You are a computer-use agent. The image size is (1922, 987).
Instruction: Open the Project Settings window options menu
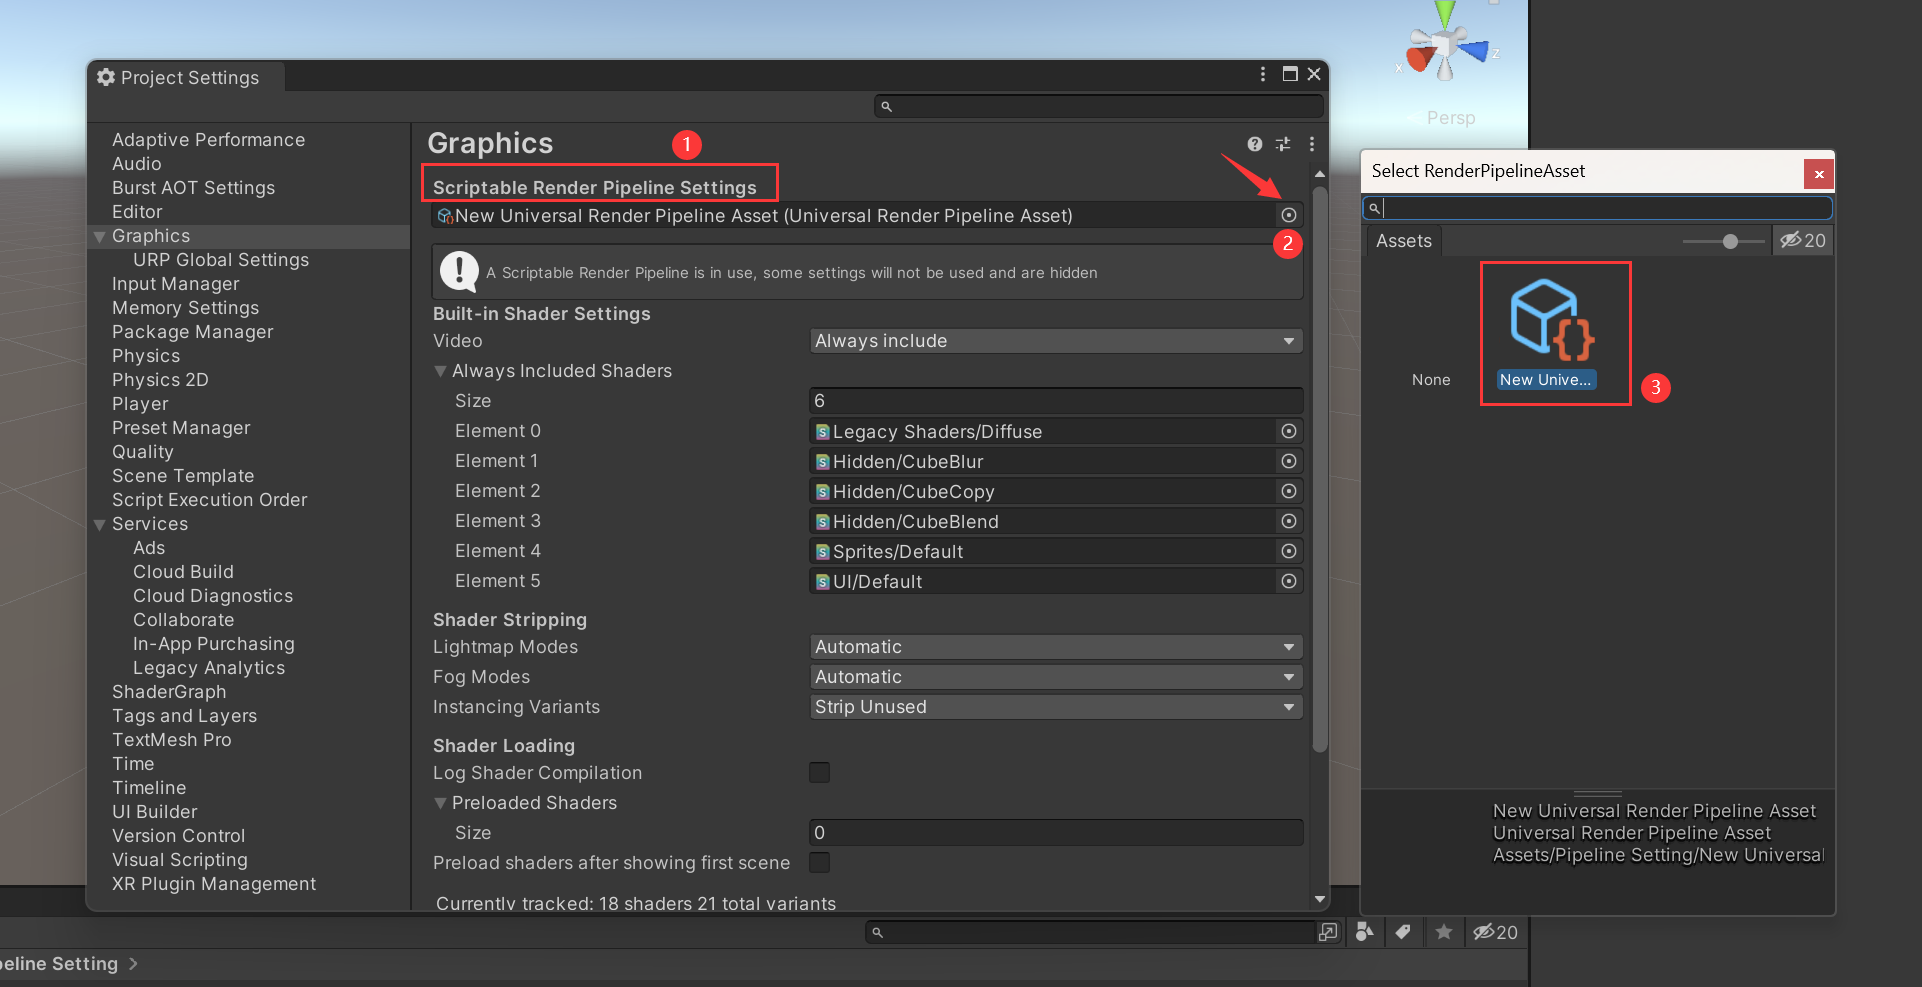pyautogui.click(x=1263, y=74)
